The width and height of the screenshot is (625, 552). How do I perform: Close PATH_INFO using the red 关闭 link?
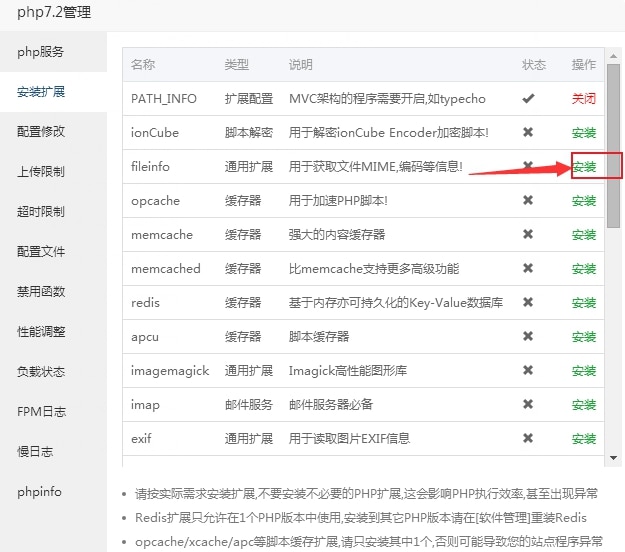click(x=583, y=99)
